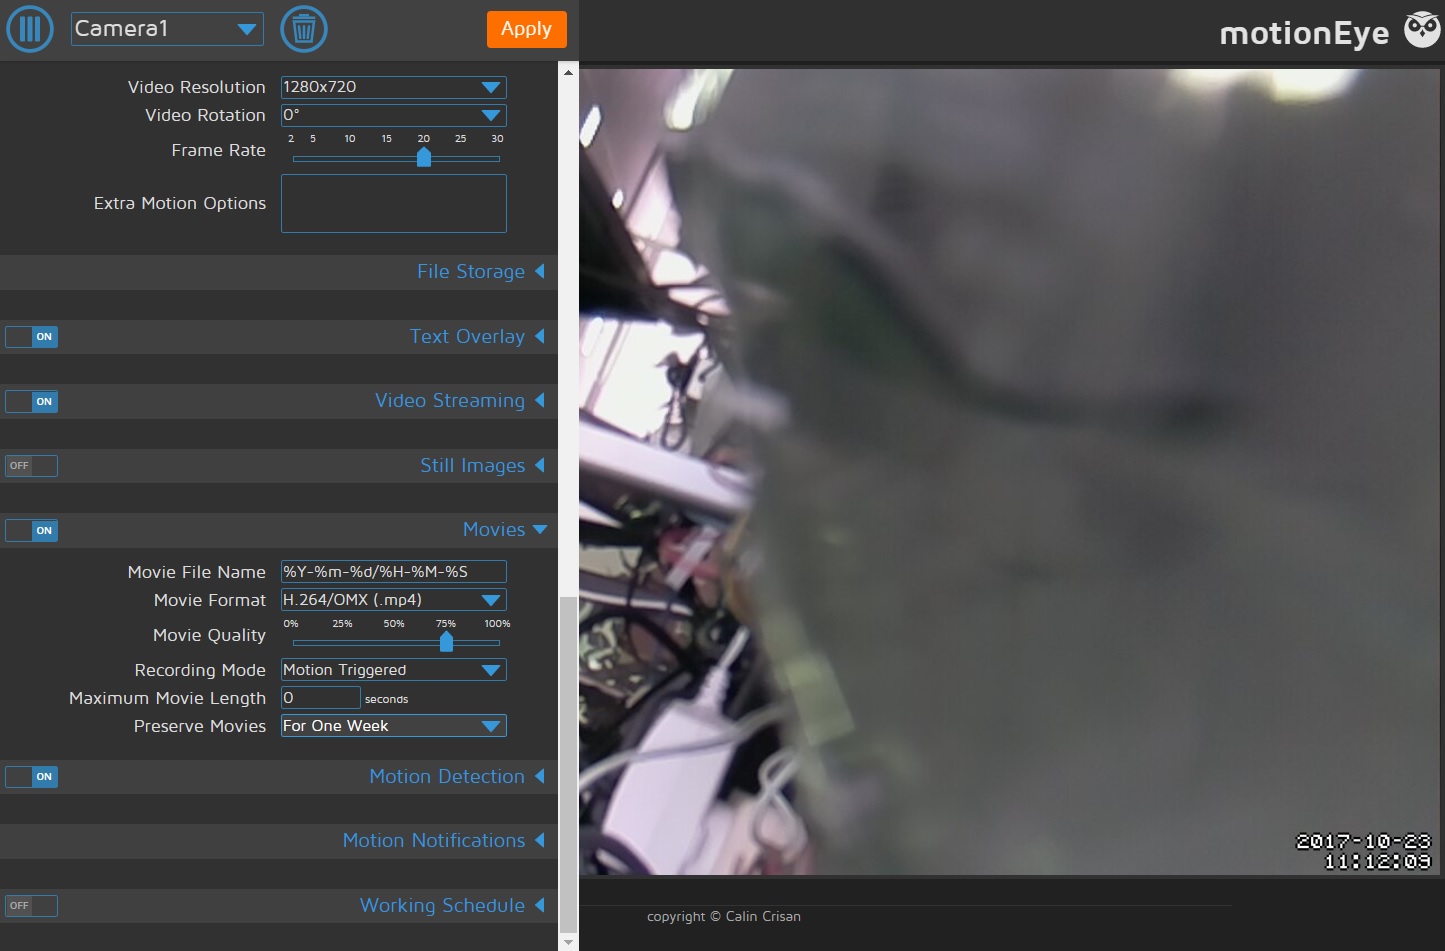
Task: Disable the Text Overlay toggle
Action: 32,336
